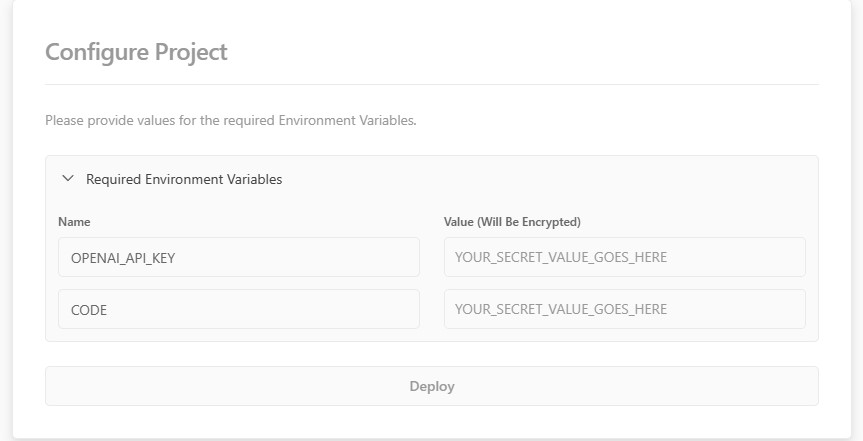Click the environment variables instruction text
The height and width of the screenshot is (441, 863).
[230, 120]
